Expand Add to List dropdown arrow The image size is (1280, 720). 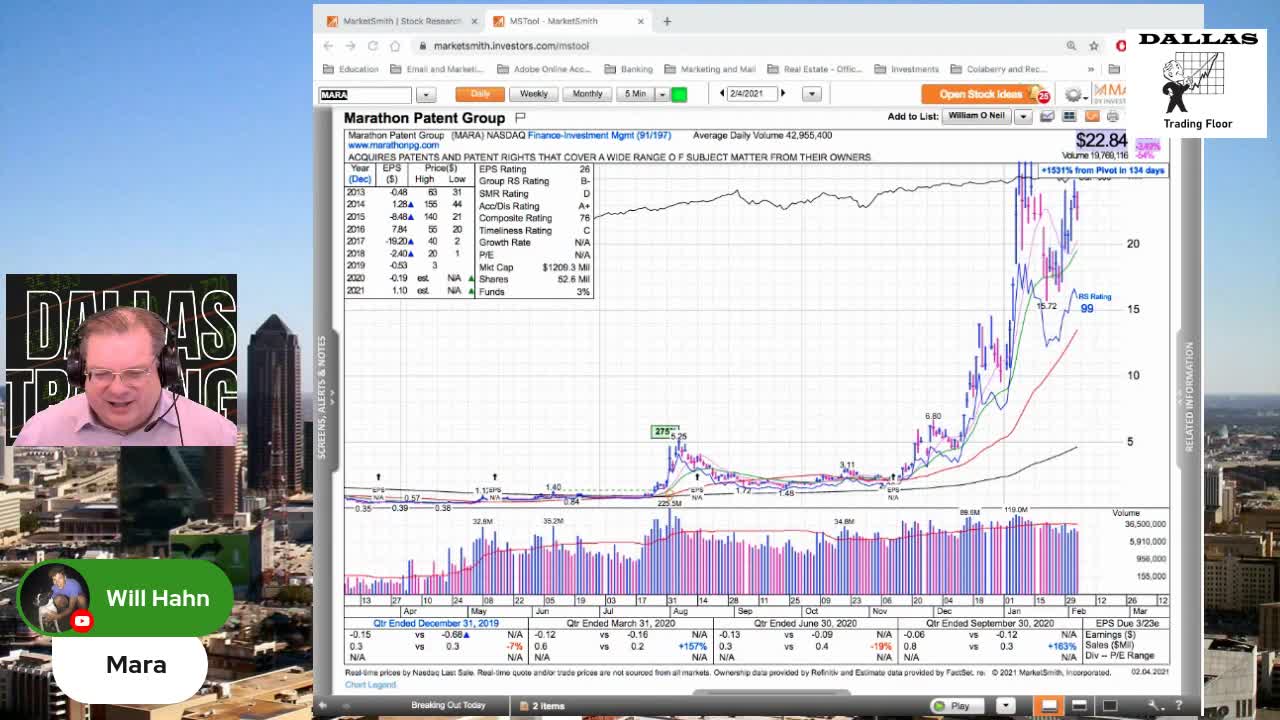[1023, 116]
